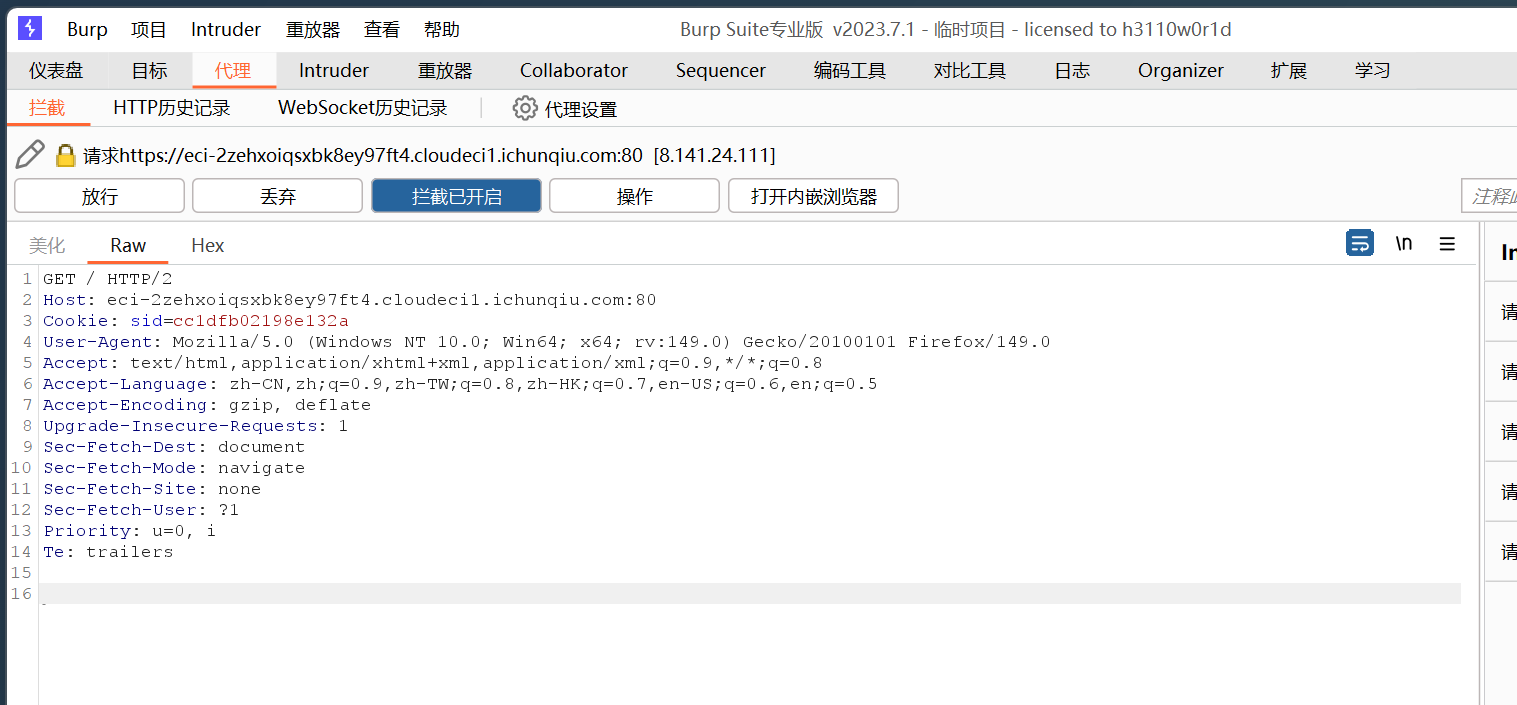Click the 打开内嵌浏览器 button
The width and height of the screenshot is (1517, 705).
tap(813, 196)
